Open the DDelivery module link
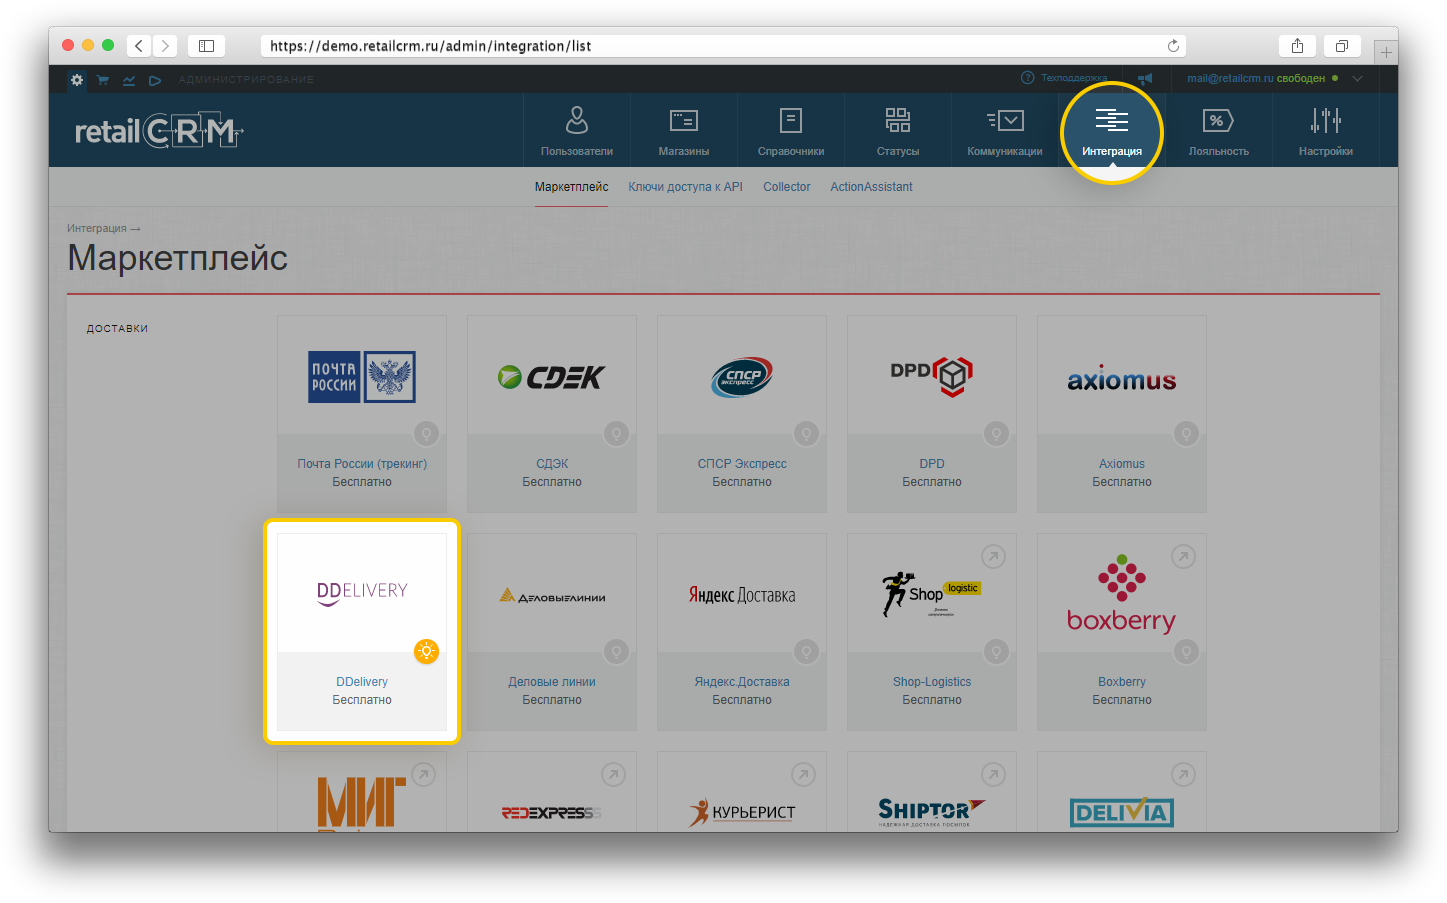The height and width of the screenshot is (903, 1447). click(362, 682)
